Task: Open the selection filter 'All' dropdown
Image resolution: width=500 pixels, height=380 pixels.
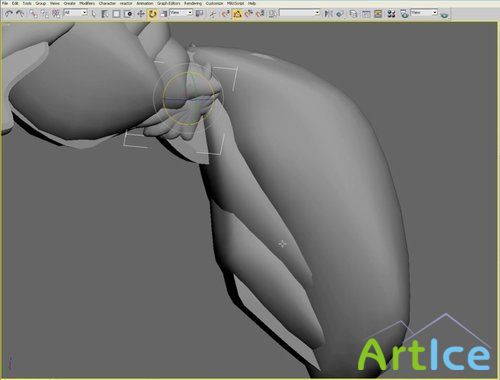Action: pos(75,13)
